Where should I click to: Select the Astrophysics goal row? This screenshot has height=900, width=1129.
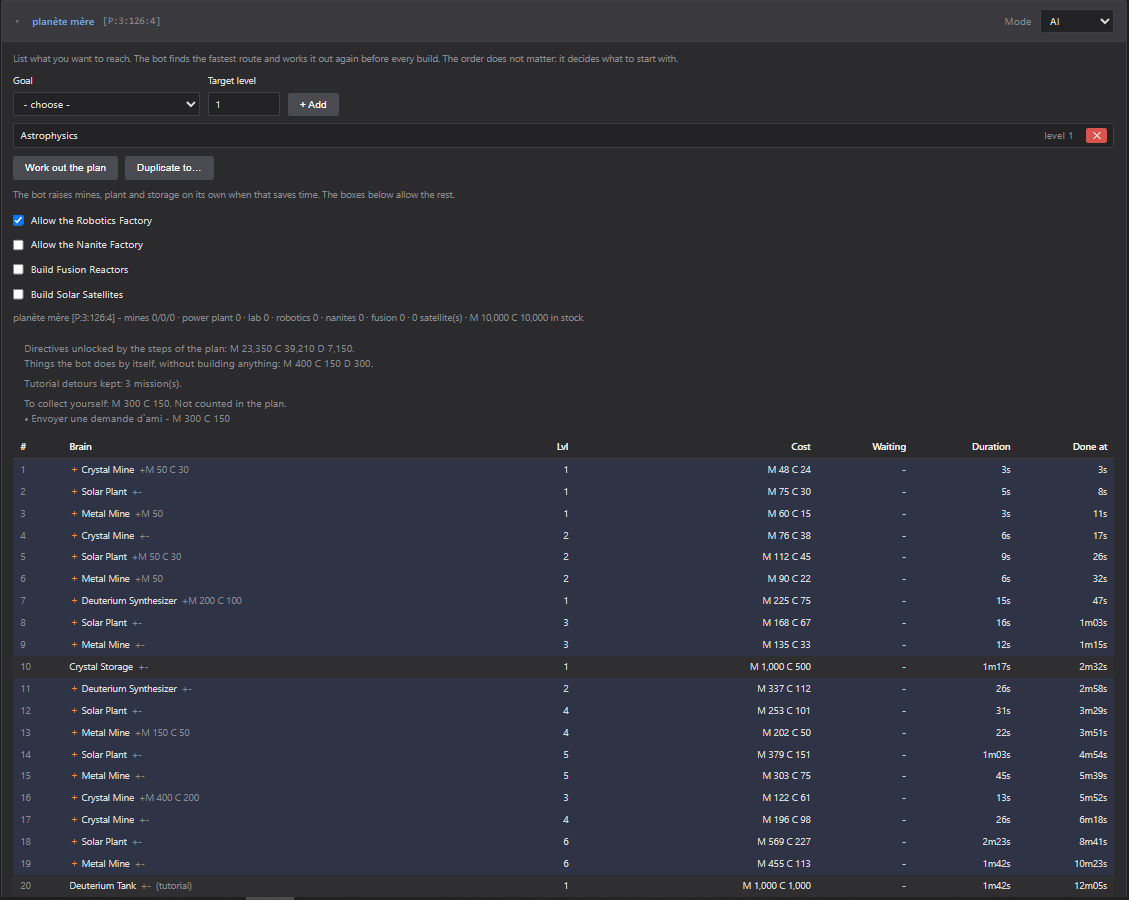(x=563, y=135)
